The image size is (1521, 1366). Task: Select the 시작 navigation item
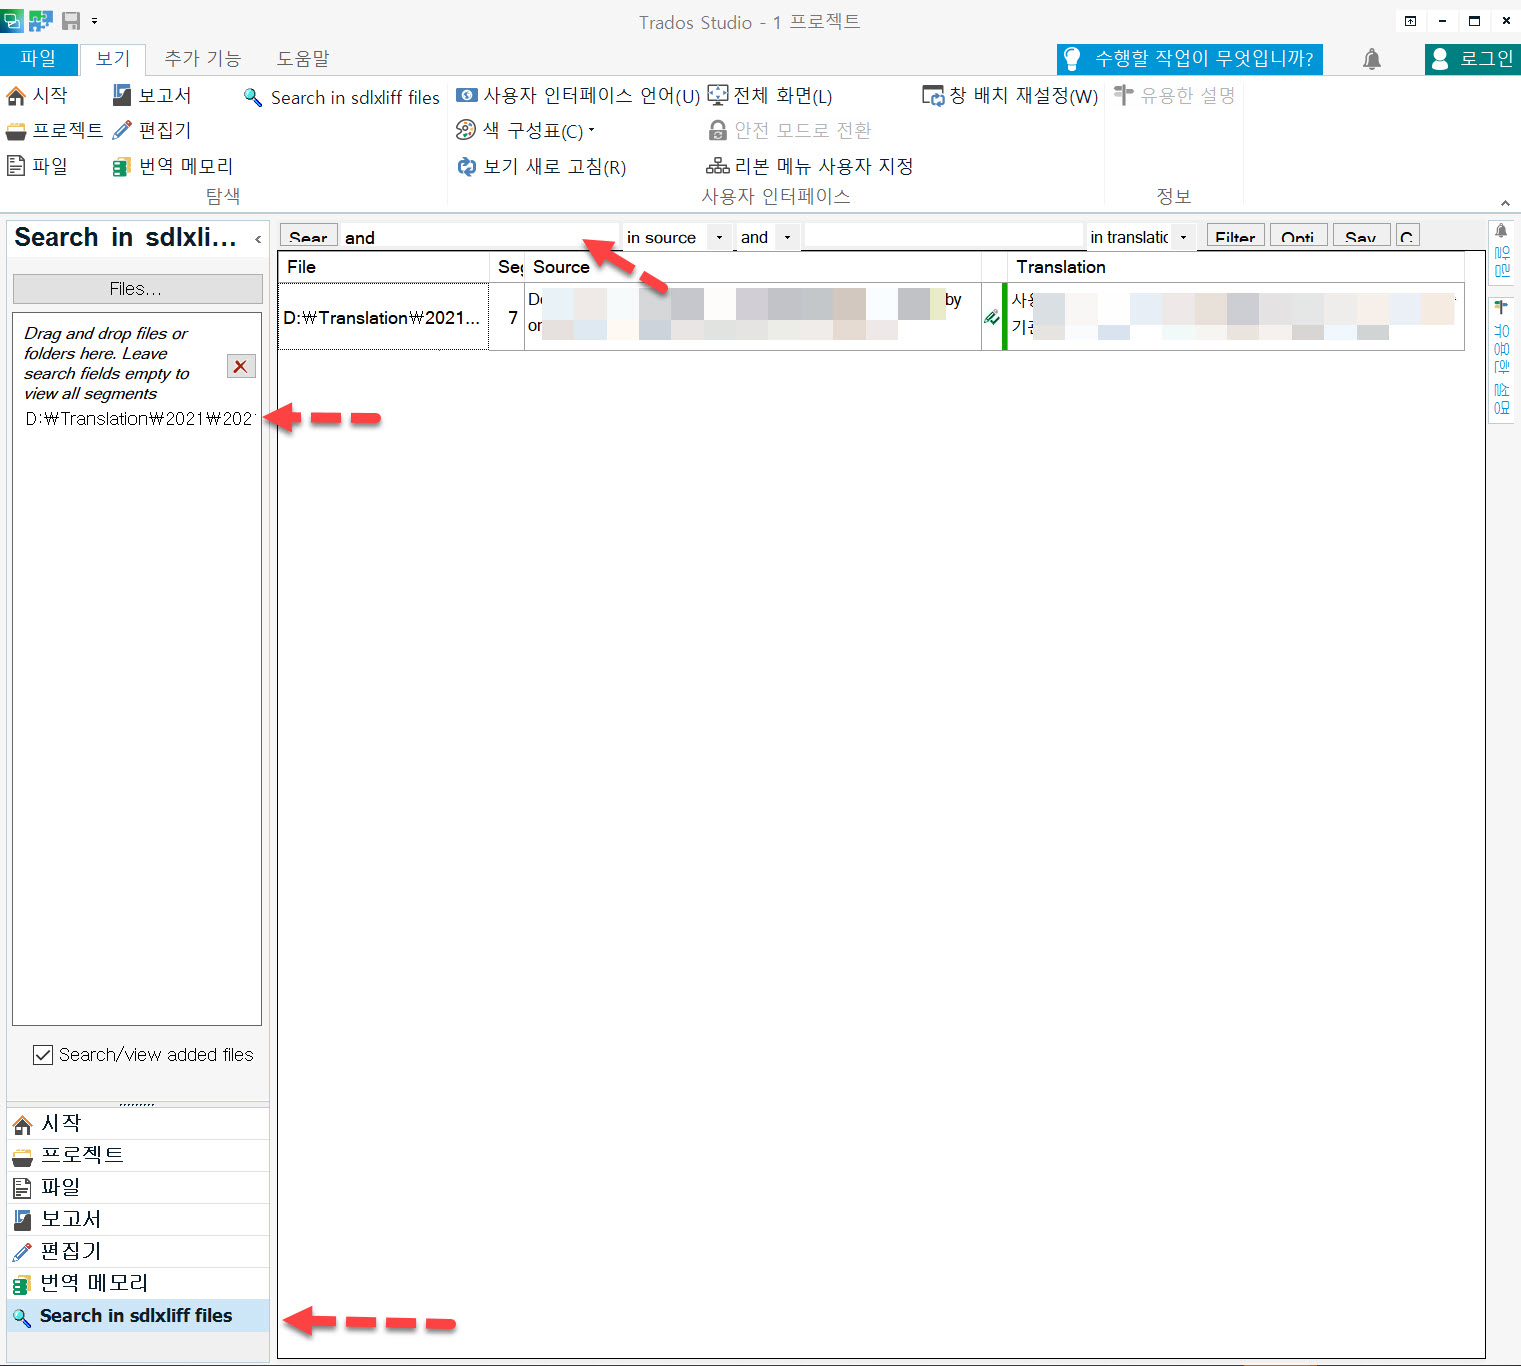[x=60, y=1123]
